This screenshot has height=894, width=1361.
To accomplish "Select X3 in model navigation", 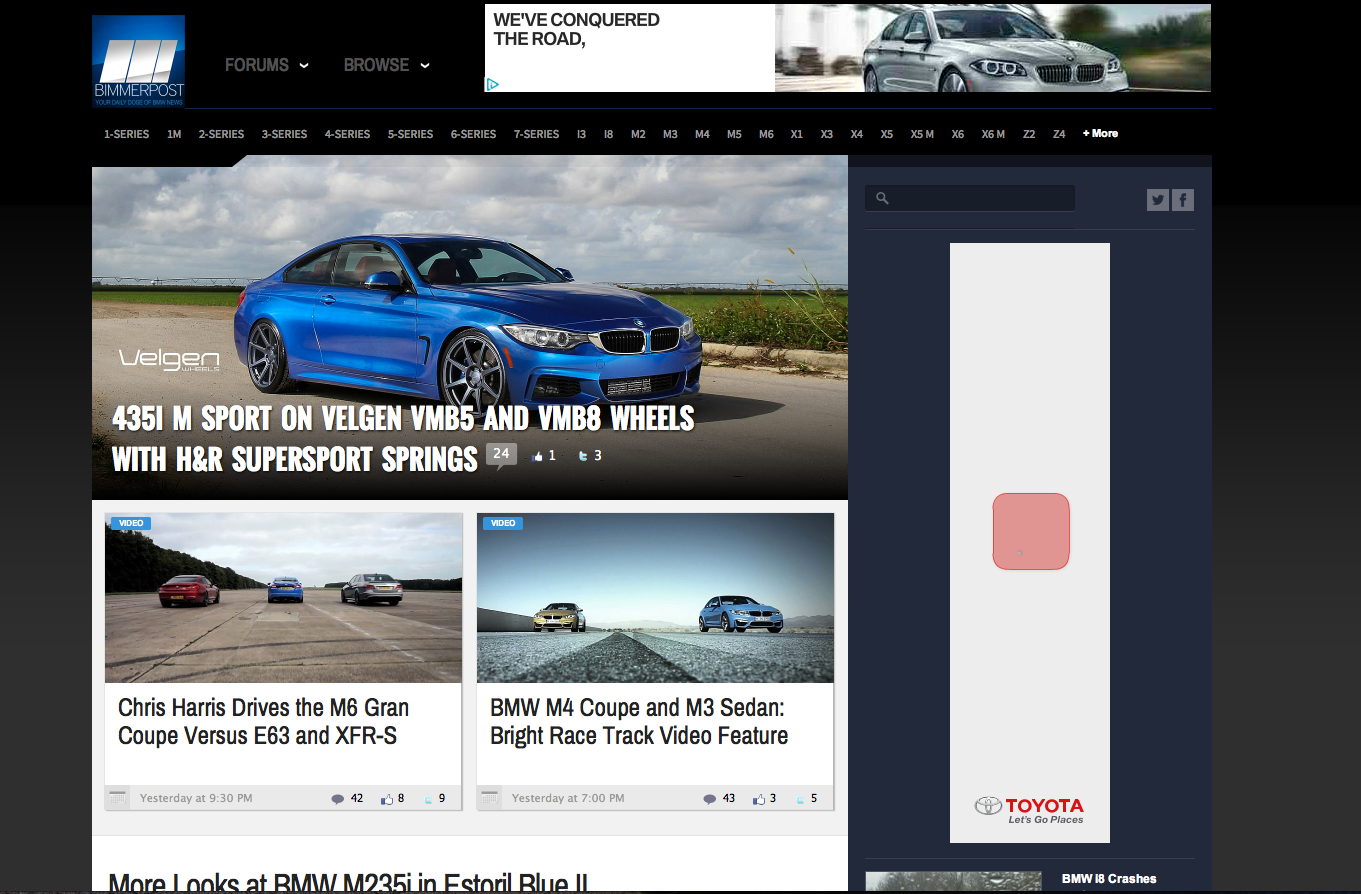I will (826, 134).
